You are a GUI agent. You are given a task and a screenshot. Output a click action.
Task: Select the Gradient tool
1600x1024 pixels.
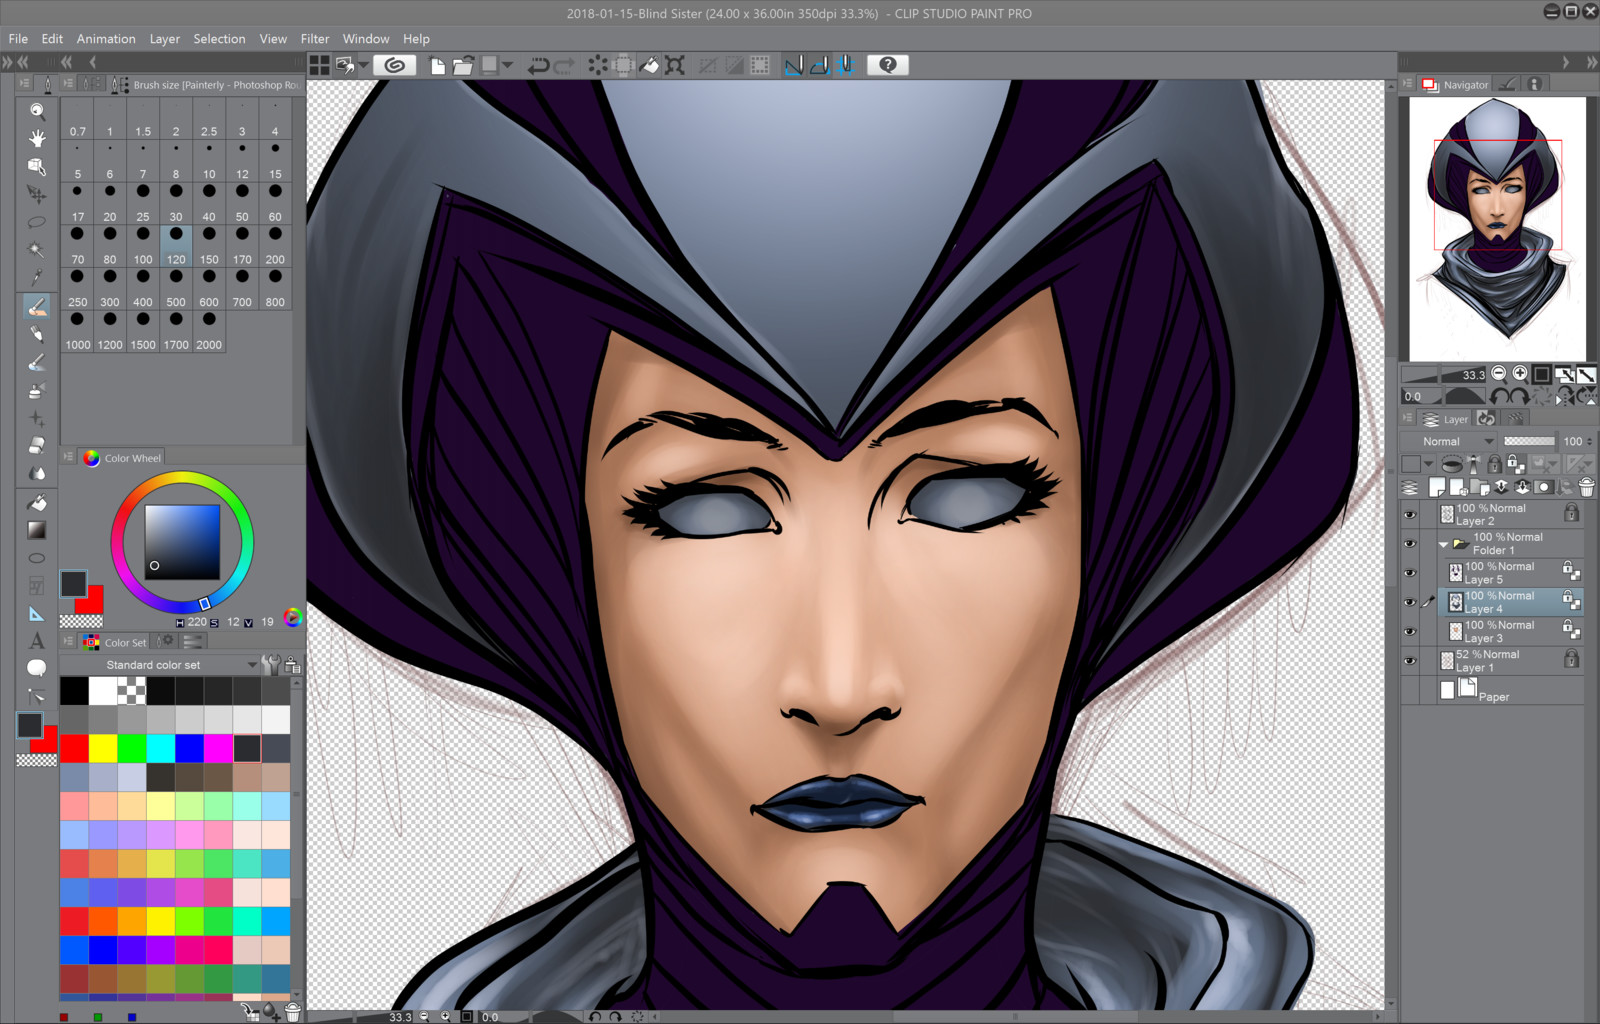pyautogui.click(x=37, y=530)
